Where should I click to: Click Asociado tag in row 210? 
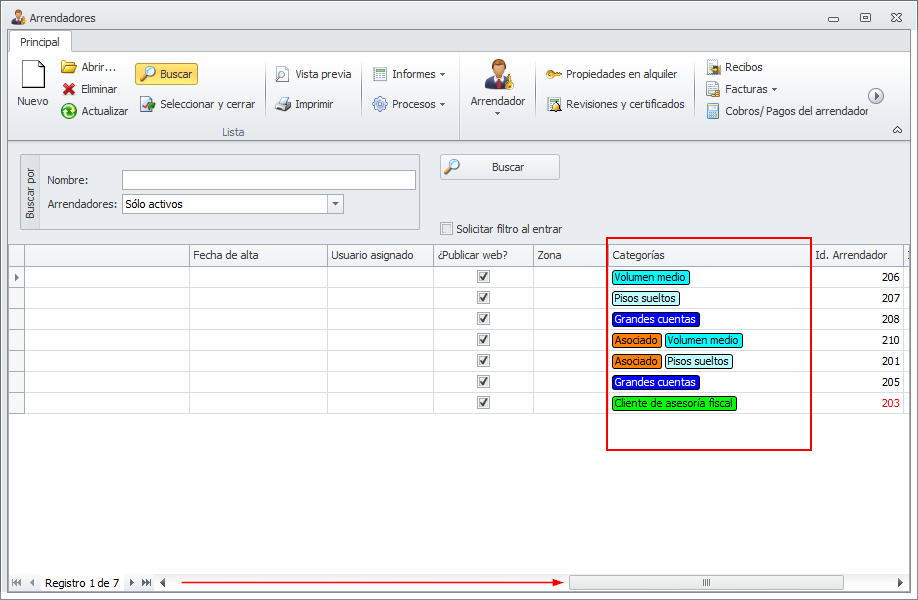[636, 340]
